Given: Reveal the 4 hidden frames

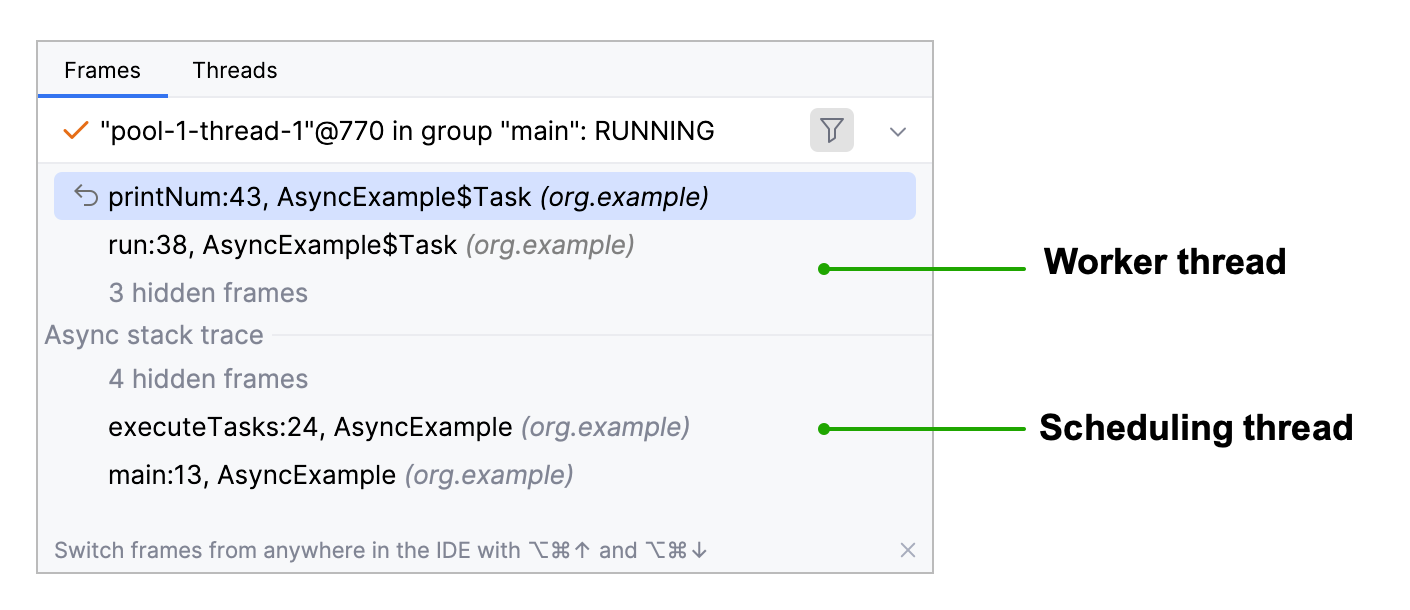Looking at the screenshot, I should click(x=208, y=378).
